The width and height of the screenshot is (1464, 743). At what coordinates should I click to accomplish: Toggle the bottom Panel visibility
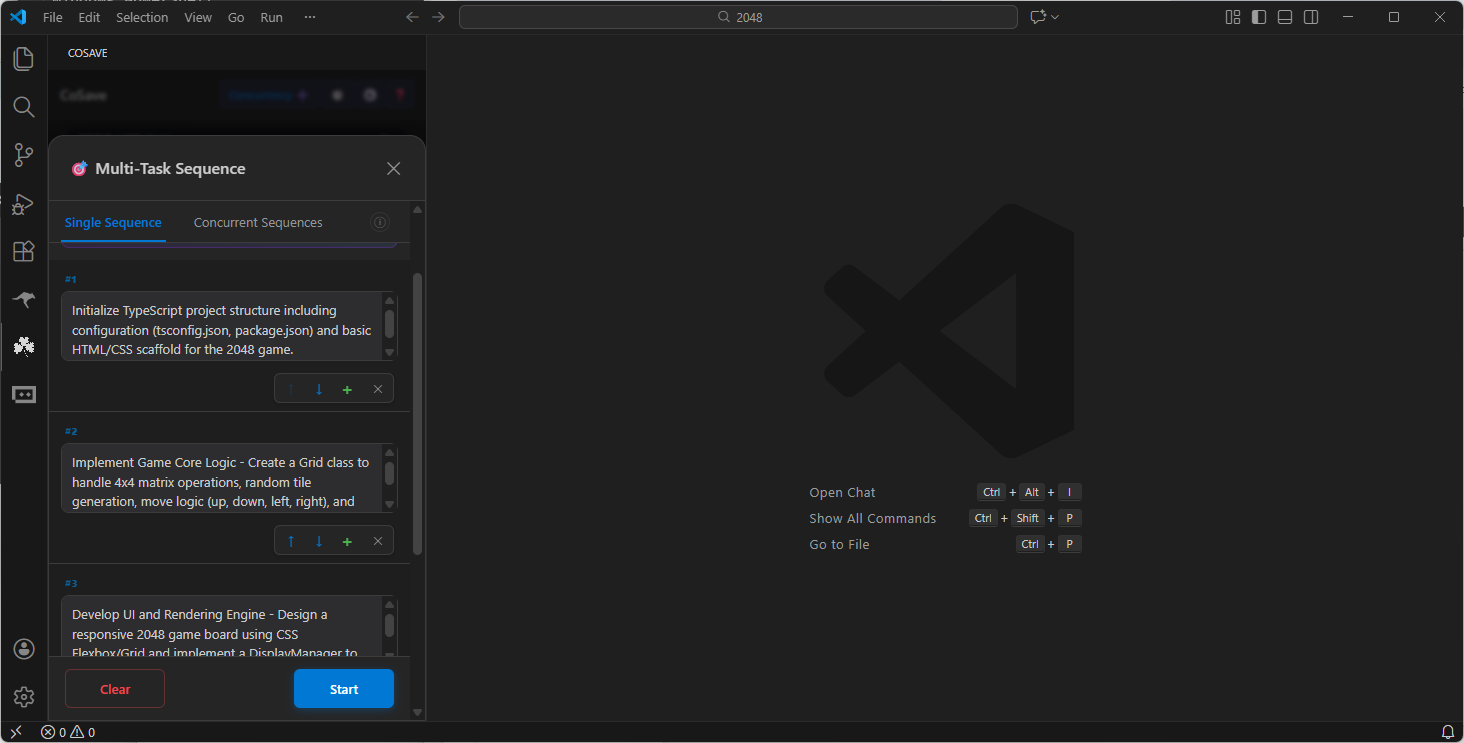point(1284,17)
